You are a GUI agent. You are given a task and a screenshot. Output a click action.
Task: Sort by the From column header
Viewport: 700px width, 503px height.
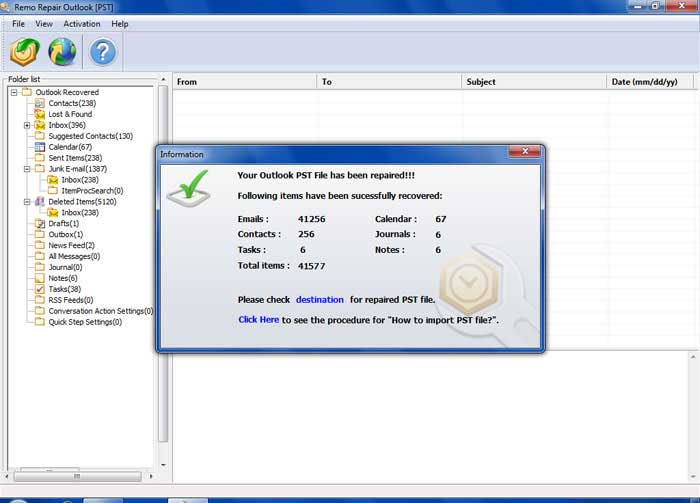click(x=245, y=82)
